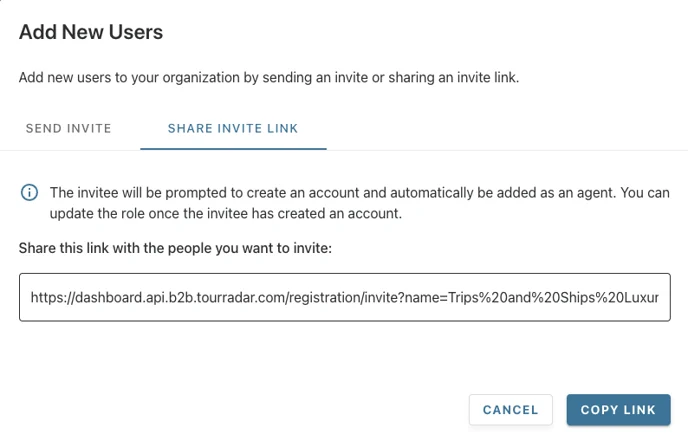Click the invitee account creation info message
688x441 pixels.
(359, 203)
